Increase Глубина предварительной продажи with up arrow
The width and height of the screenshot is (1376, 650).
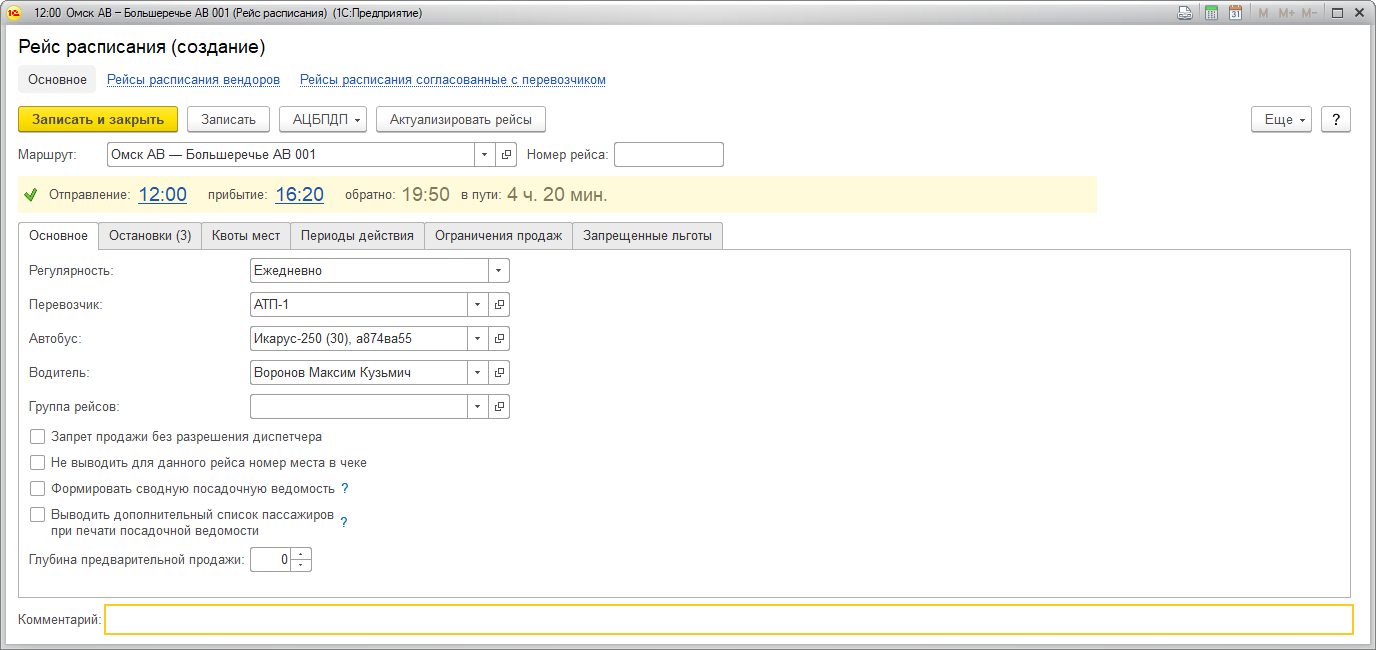(302, 555)
